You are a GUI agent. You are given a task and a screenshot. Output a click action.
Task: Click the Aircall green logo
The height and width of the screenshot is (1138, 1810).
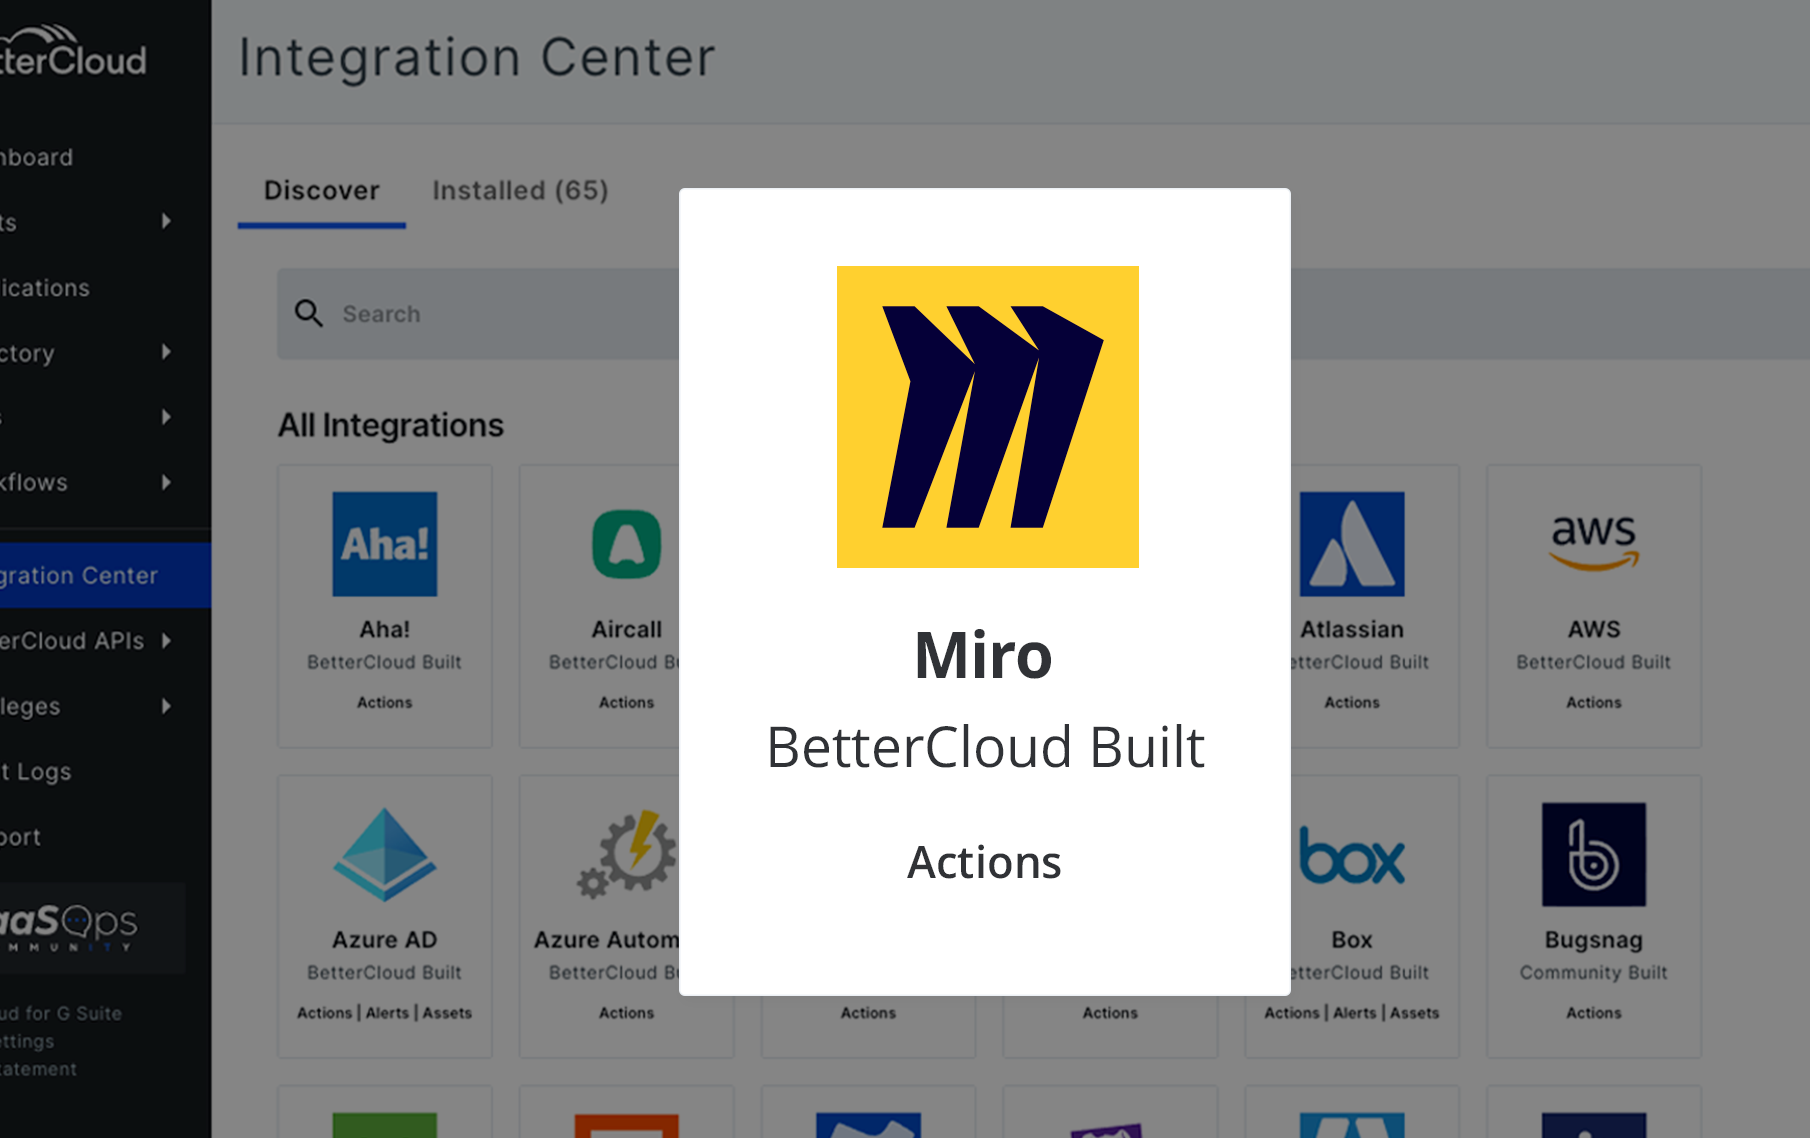click(x=627, y=544)
